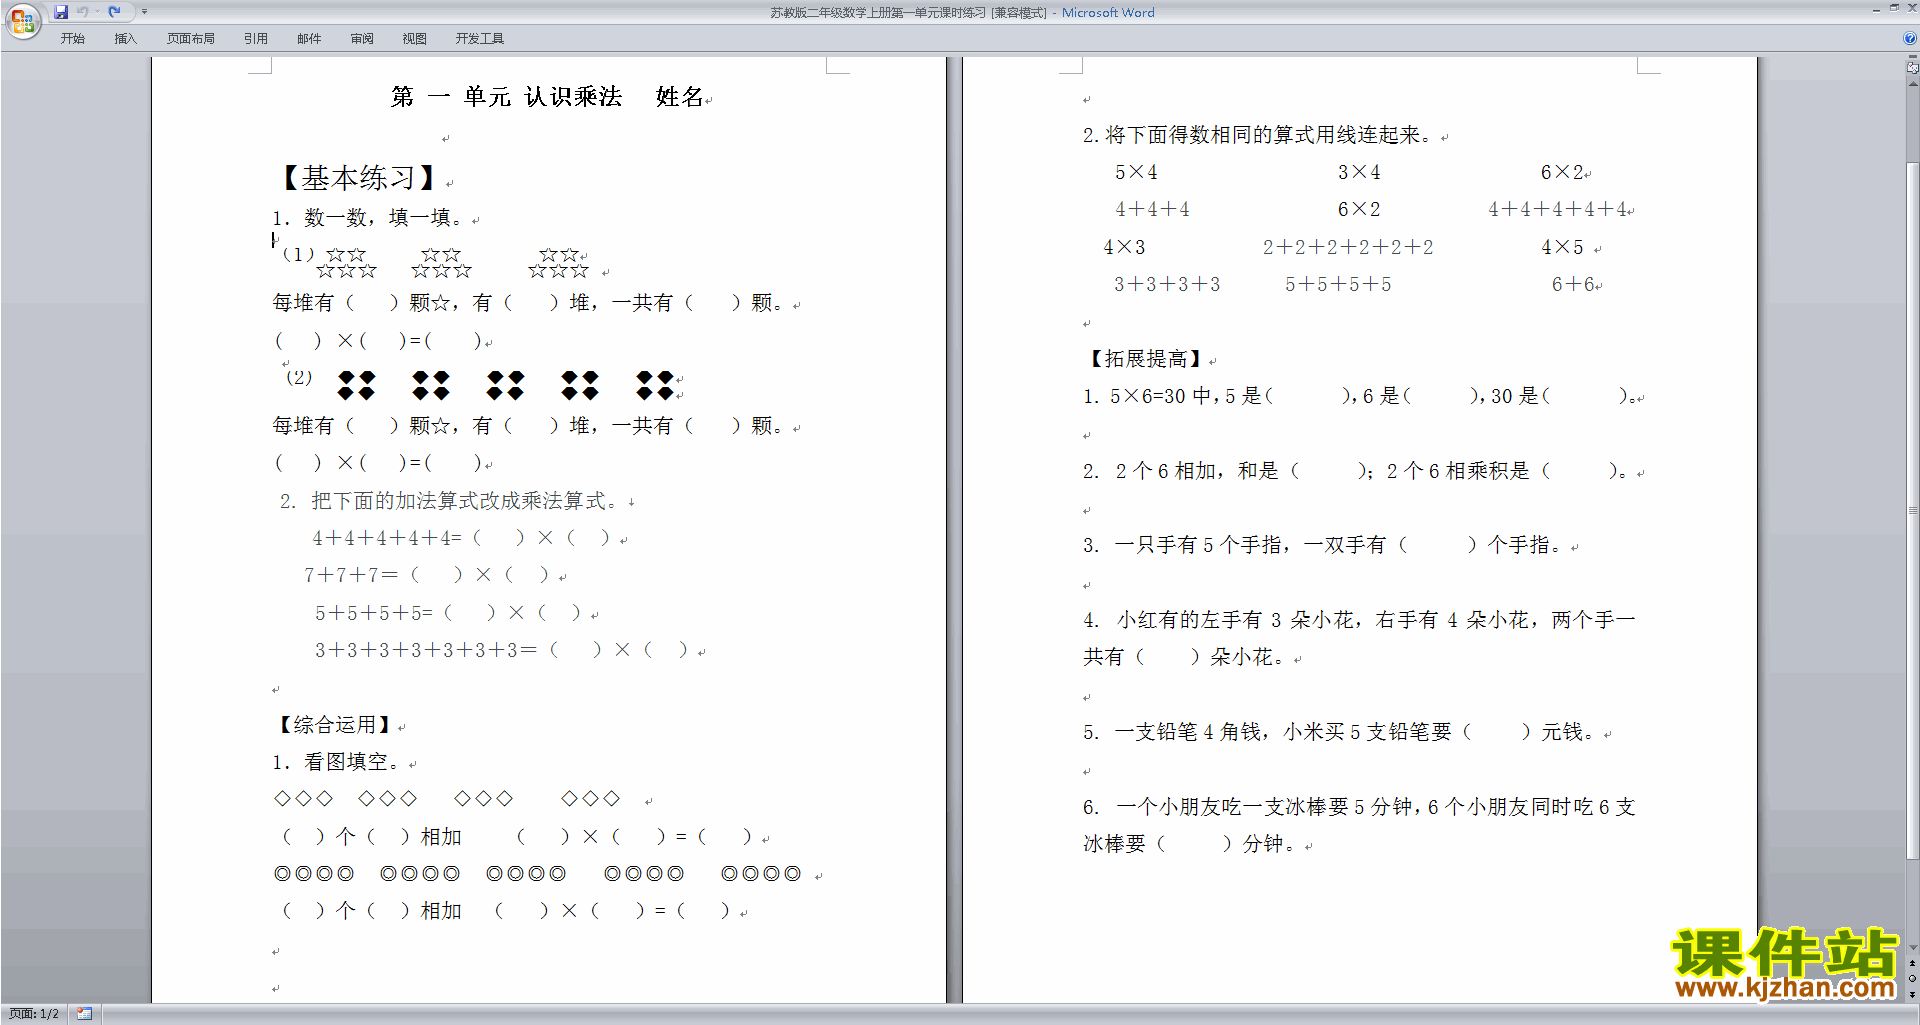Screen dimensions: 1920x1025
Task: Click the expression 5×4 on the right page
Action: click(x=1136, y=173)
